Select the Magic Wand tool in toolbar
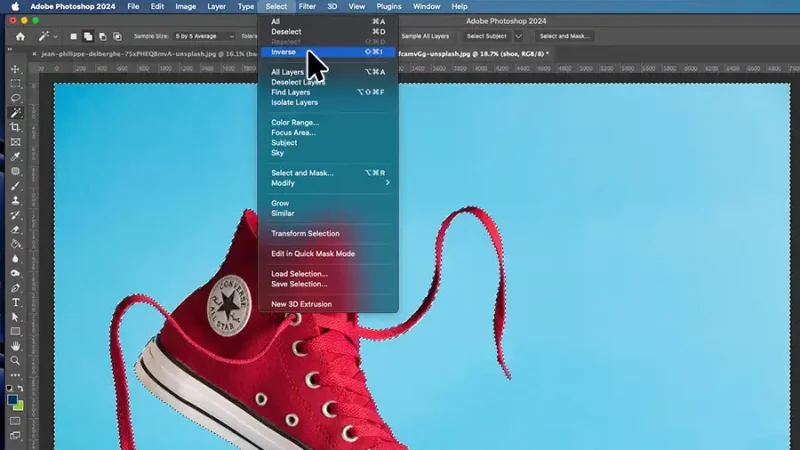 click(15, 113)
